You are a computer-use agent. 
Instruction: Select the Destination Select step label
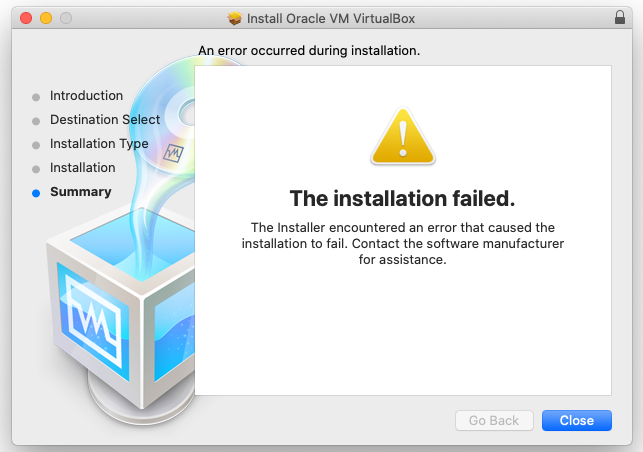tap(104, 120)
